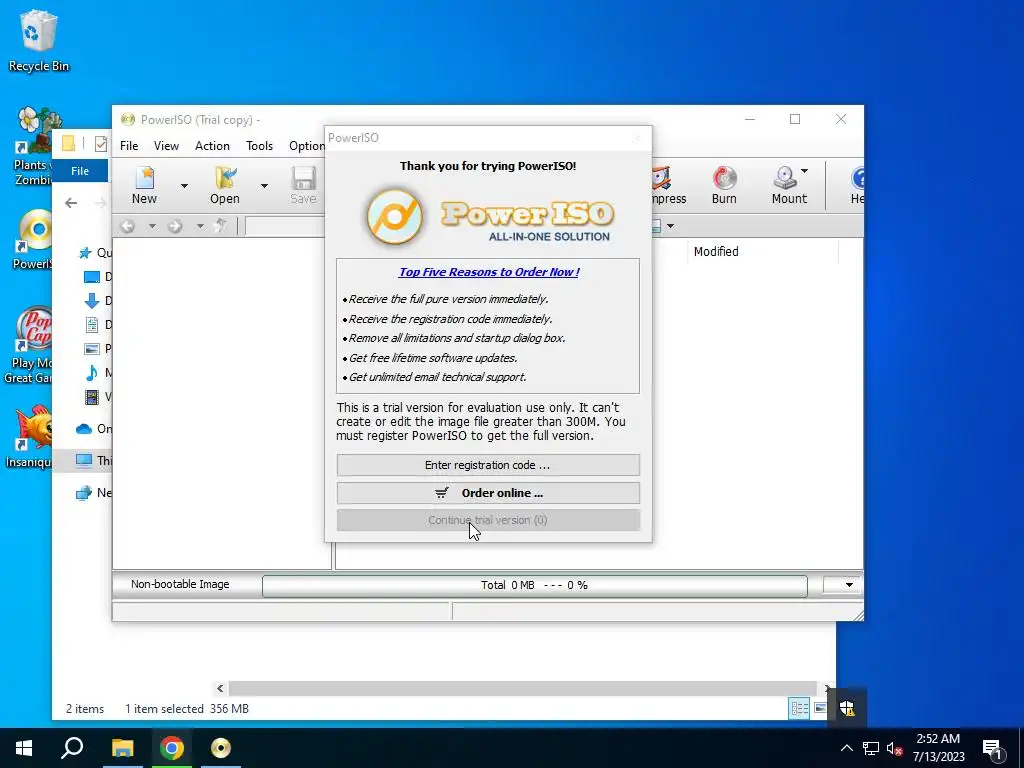The image size is (1024, 768).
Task: Click the Total 0 MB progress bar
Action: [534, 585]
